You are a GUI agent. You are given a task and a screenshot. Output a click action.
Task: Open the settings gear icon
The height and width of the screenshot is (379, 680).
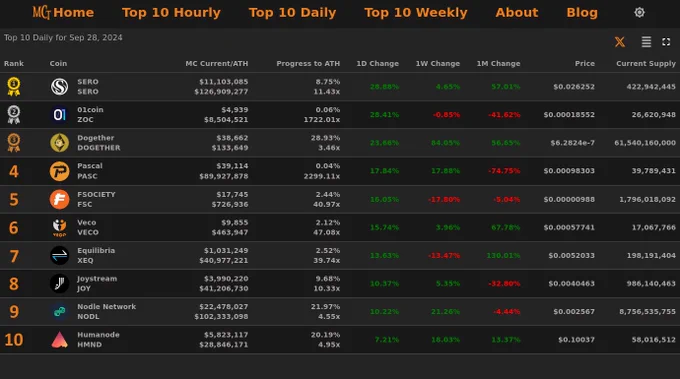639,13
